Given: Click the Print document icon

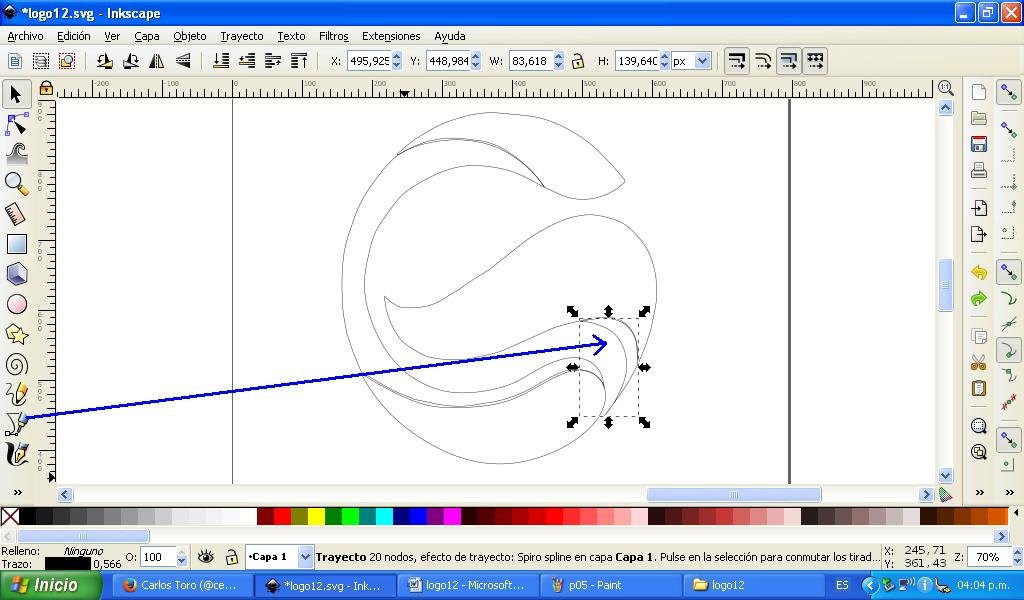Looking at the screenshot, I should 978,170.
